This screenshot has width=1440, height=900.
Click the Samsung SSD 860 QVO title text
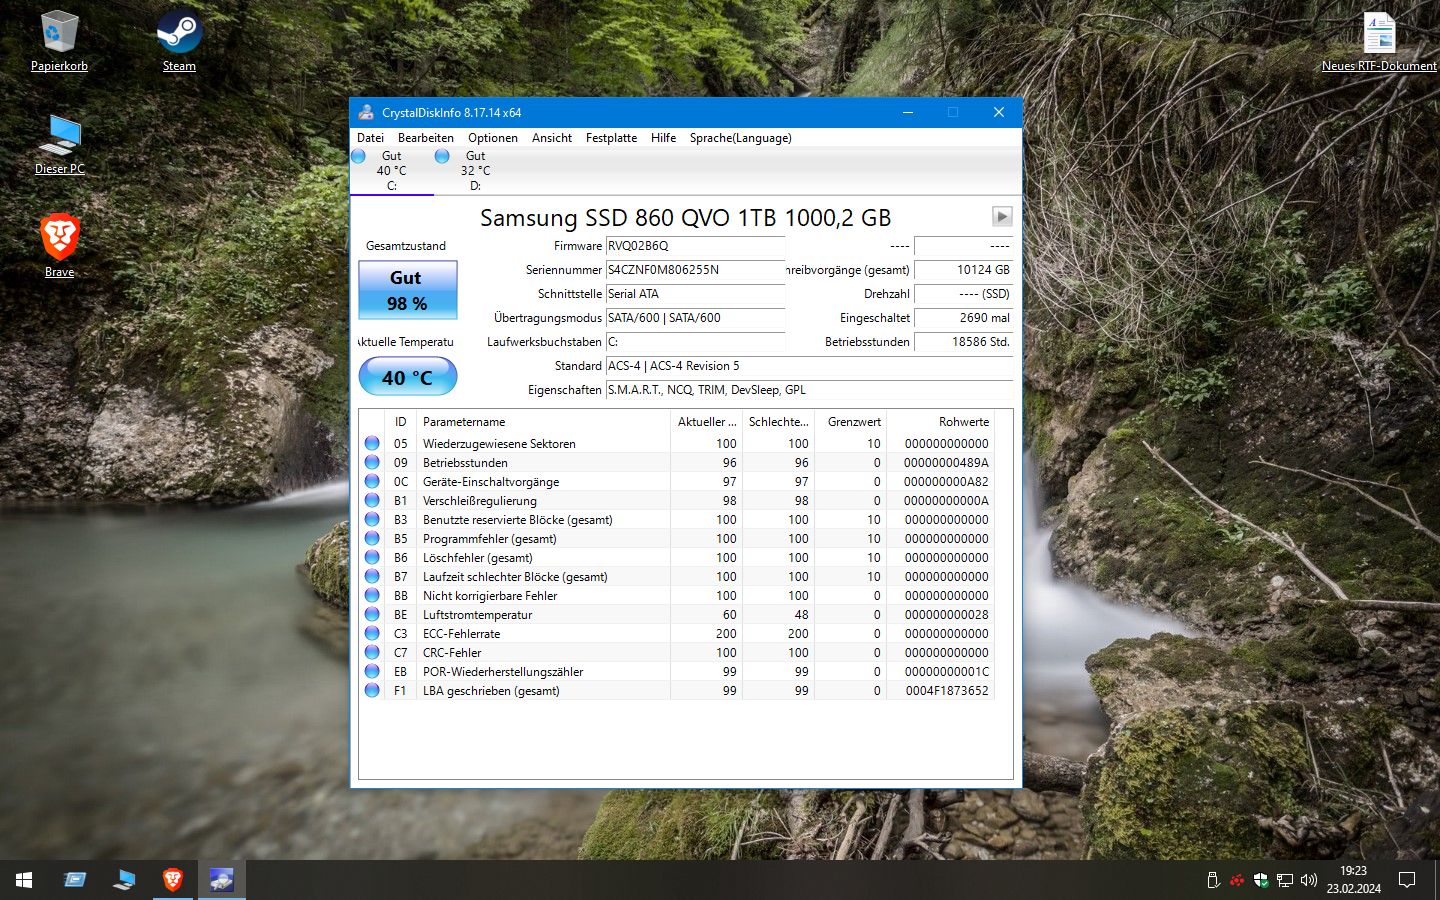tap(685, 218)
